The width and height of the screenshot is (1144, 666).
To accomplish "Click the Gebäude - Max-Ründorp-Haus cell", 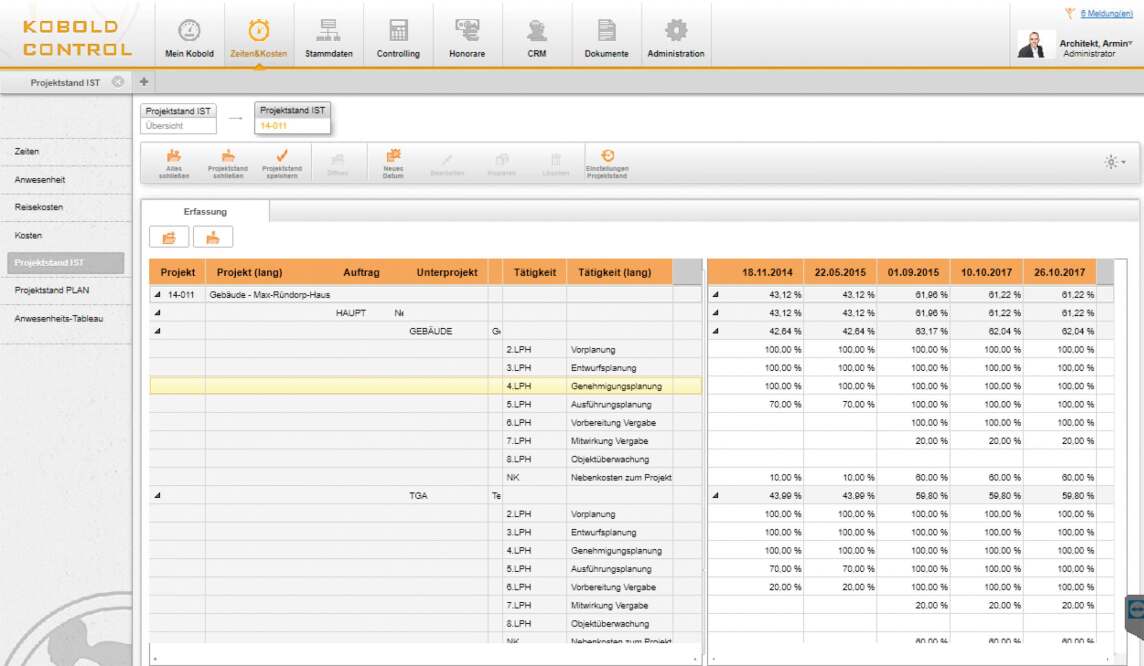I will click(269, 295).
